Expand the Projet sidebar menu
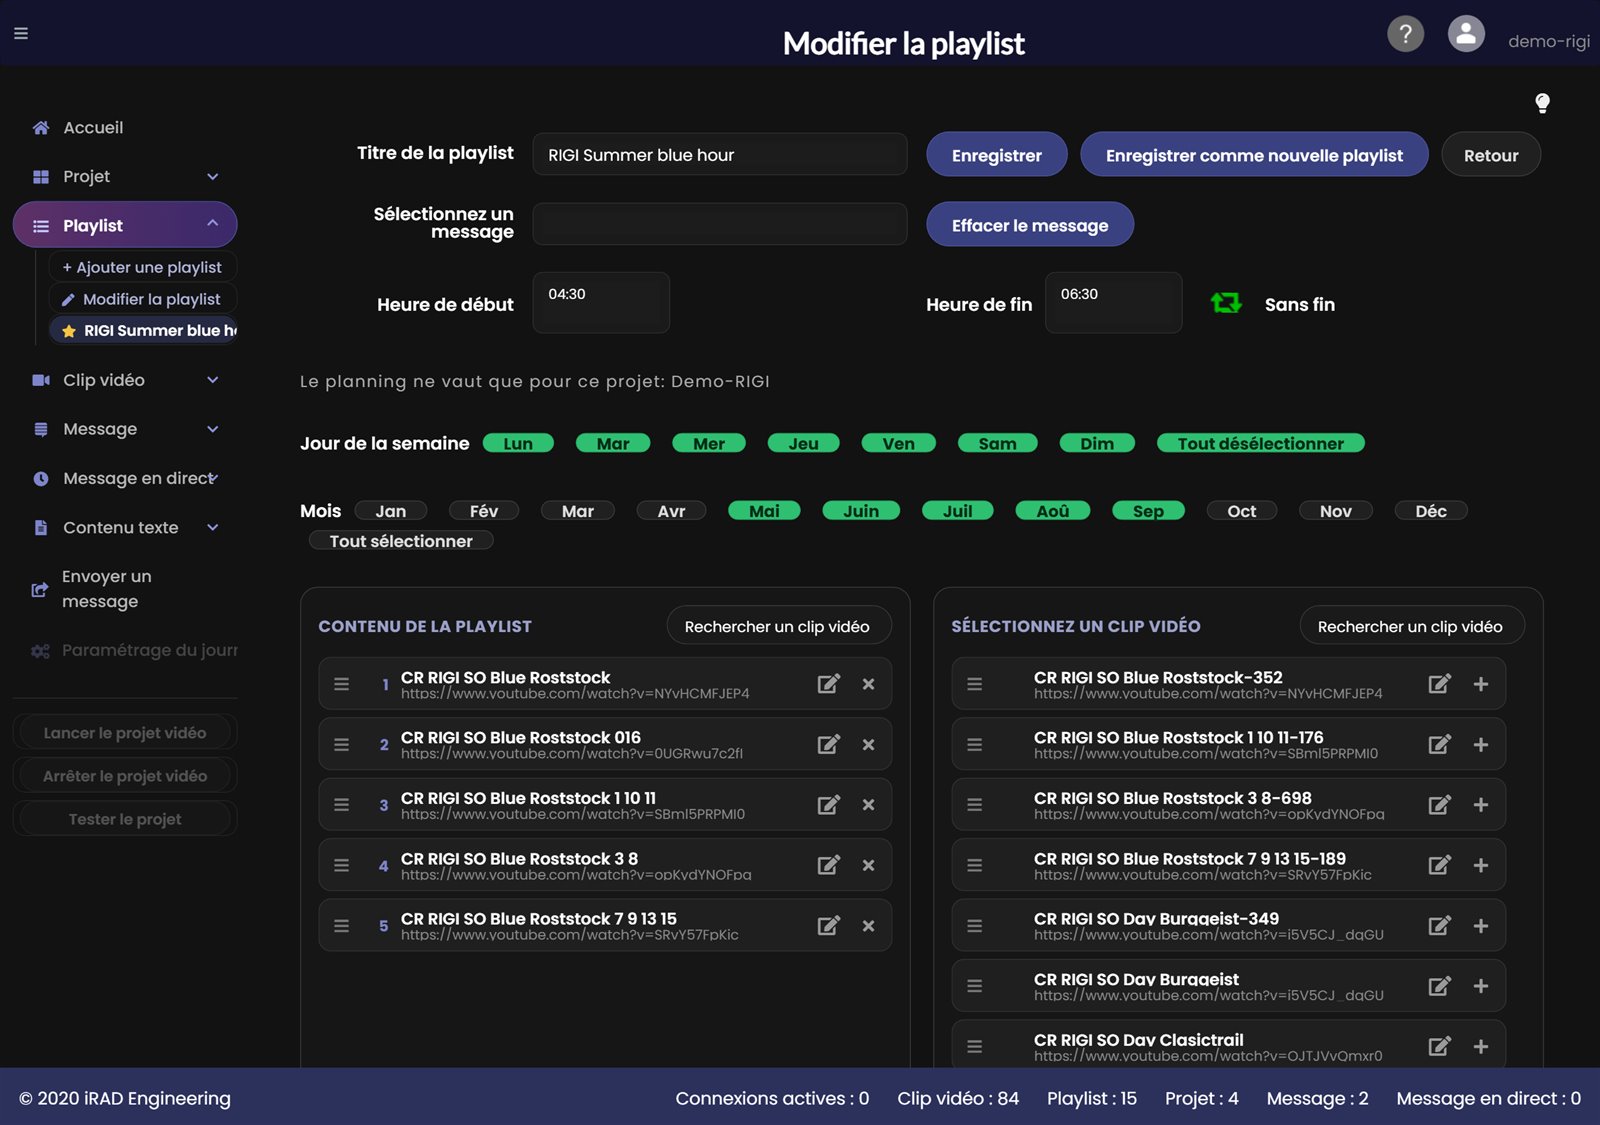 125,176
